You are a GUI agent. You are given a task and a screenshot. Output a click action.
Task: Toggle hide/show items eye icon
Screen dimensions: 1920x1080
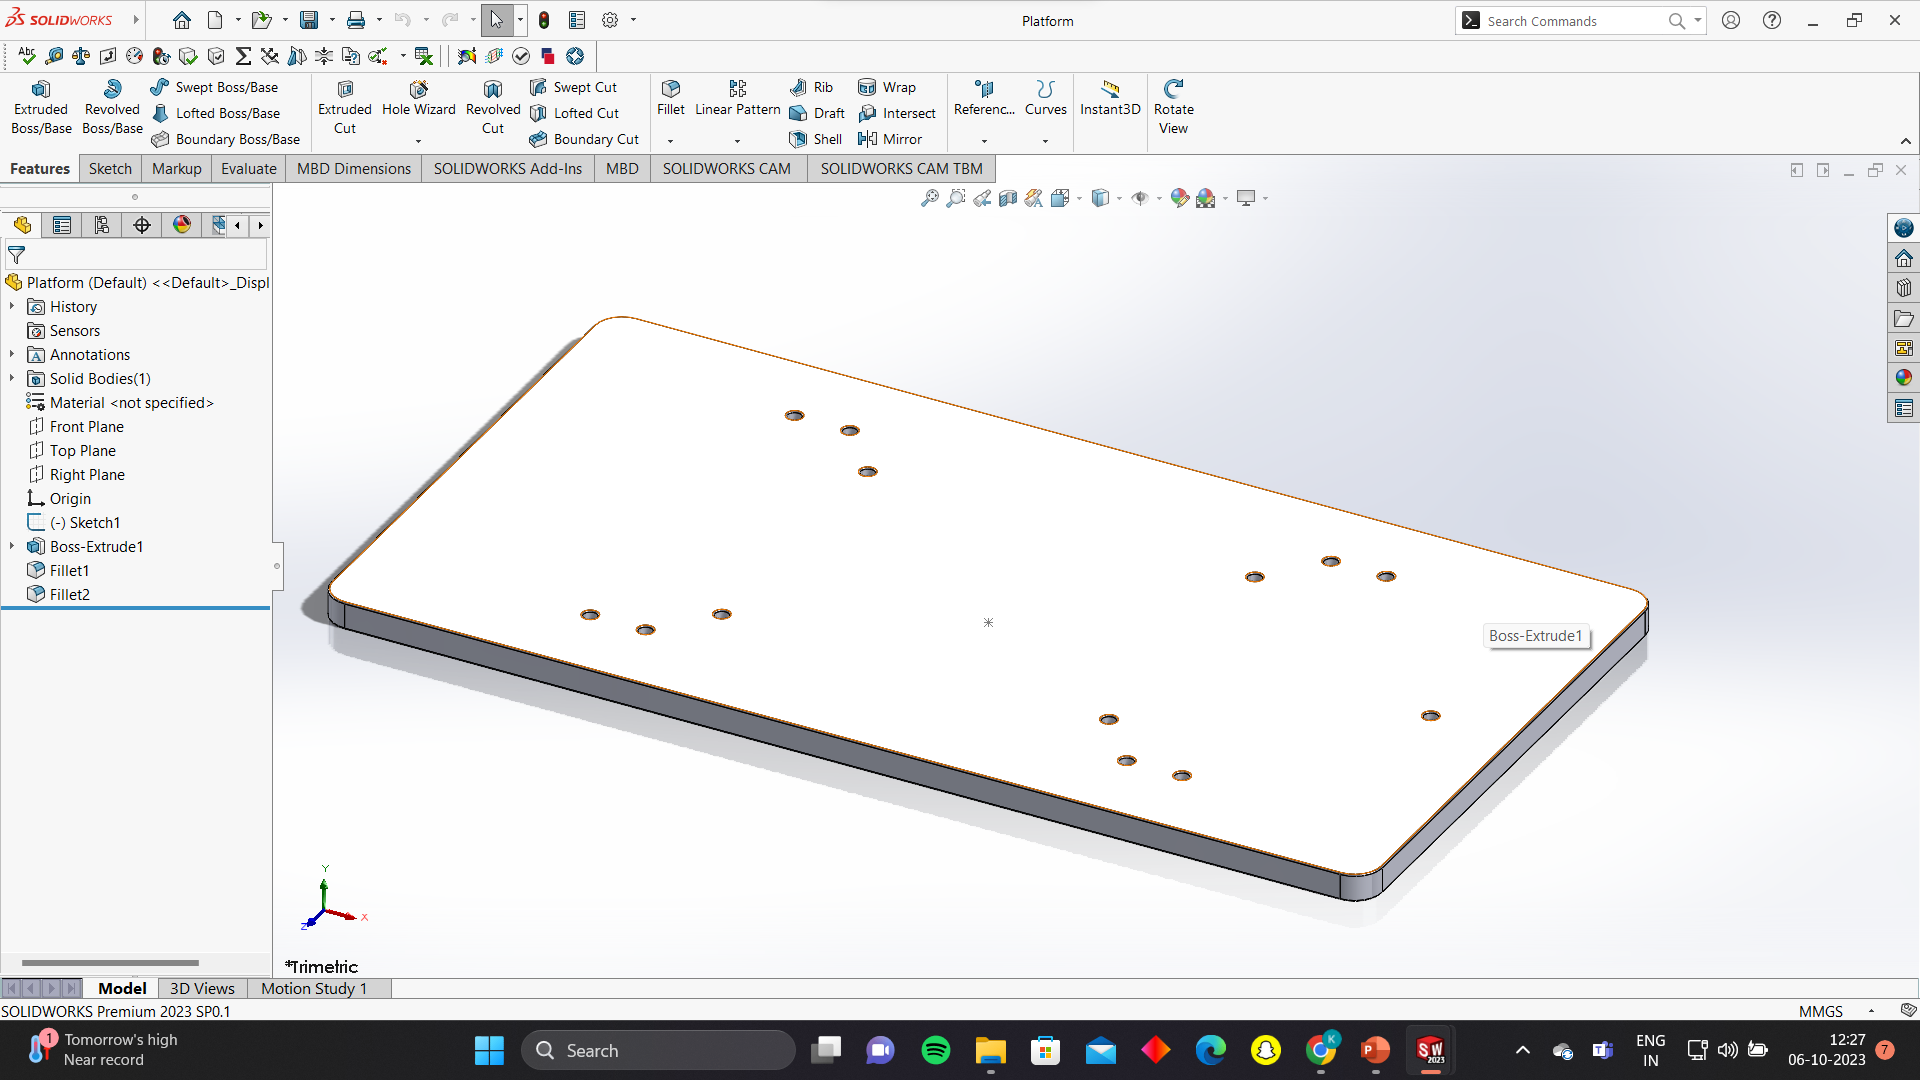(1139, 198)
